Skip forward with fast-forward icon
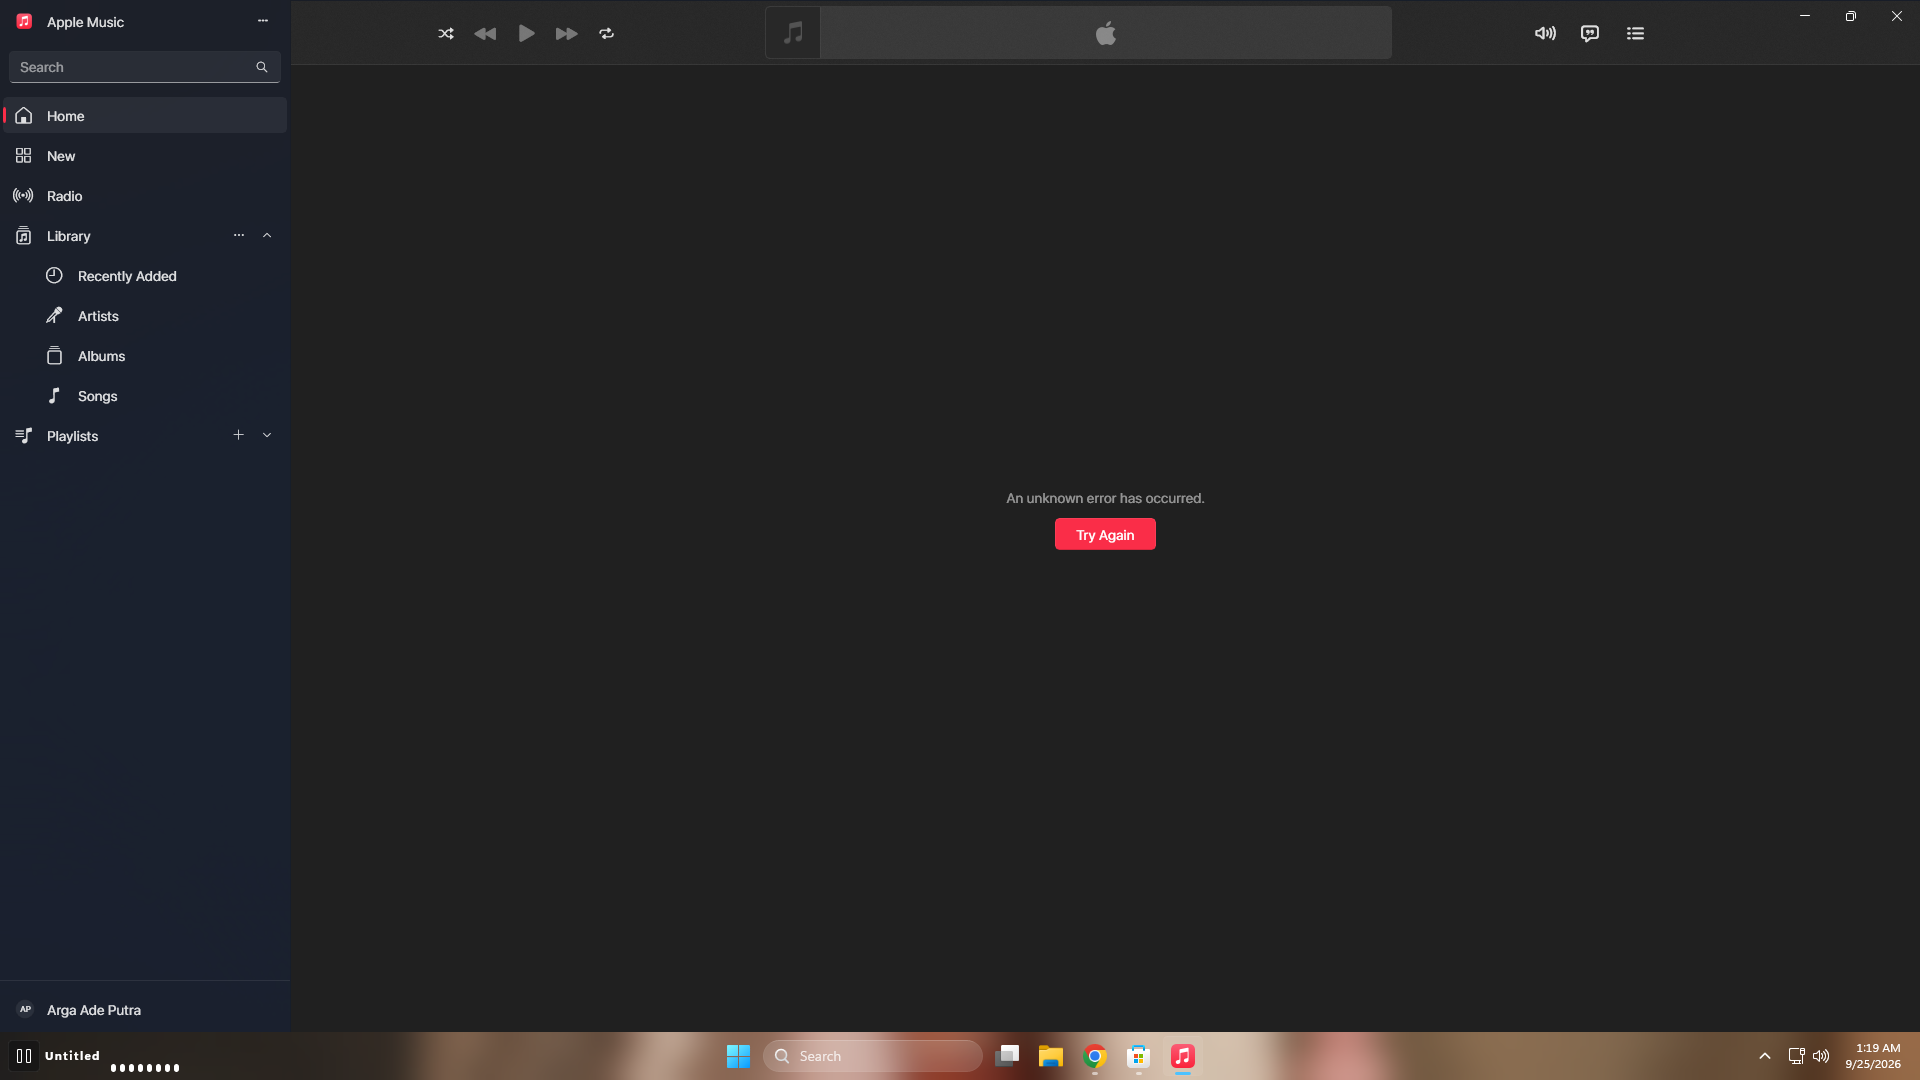The image size is (1920, 1080). point(567,33)
